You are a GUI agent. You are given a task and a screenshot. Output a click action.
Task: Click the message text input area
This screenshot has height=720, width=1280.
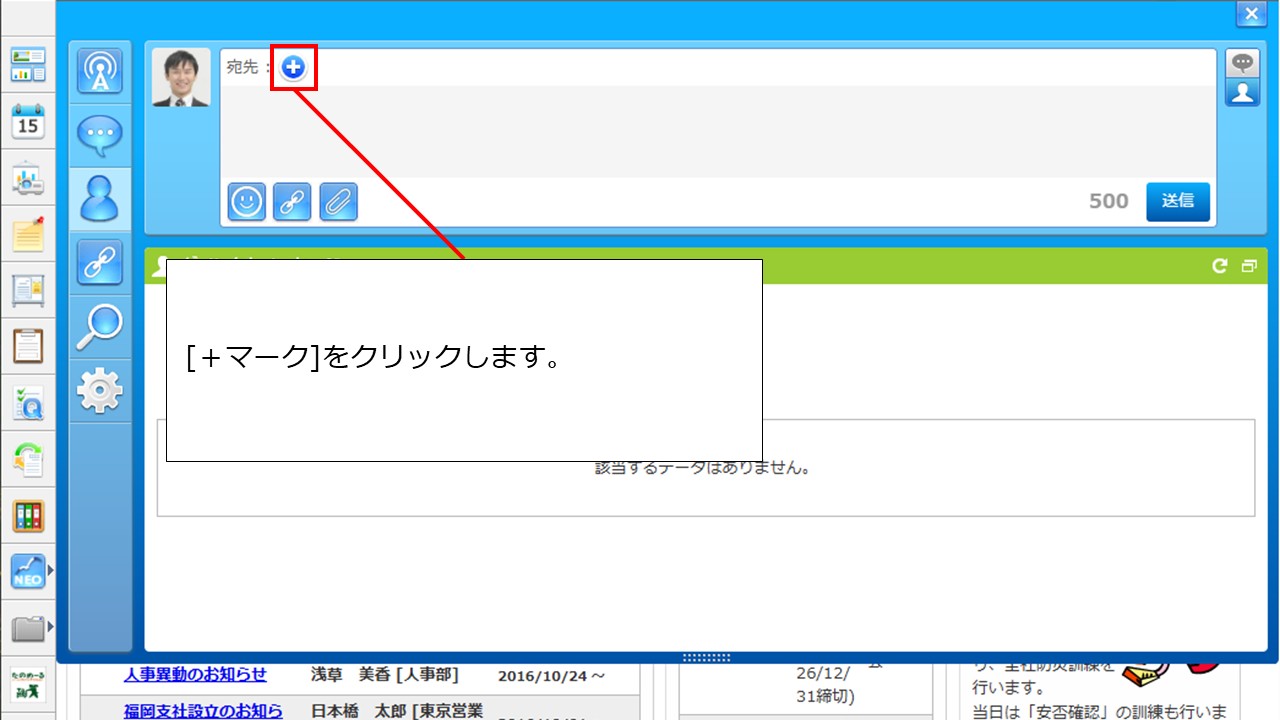[717, 130]
